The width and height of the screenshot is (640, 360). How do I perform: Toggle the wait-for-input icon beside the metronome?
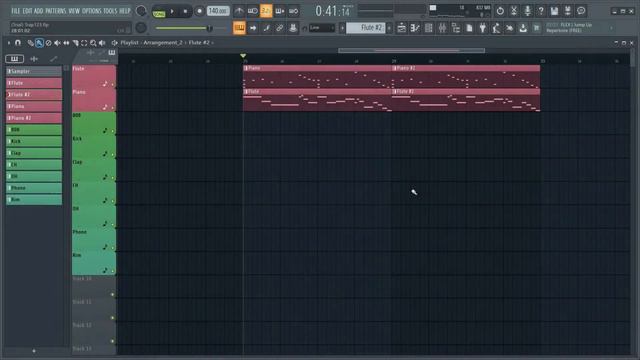252,11
